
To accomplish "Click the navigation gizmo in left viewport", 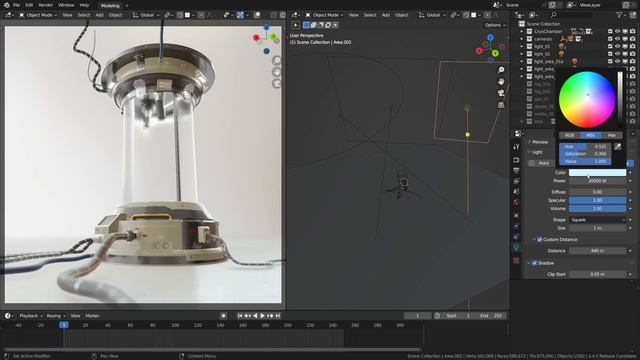I will [266, 39].
